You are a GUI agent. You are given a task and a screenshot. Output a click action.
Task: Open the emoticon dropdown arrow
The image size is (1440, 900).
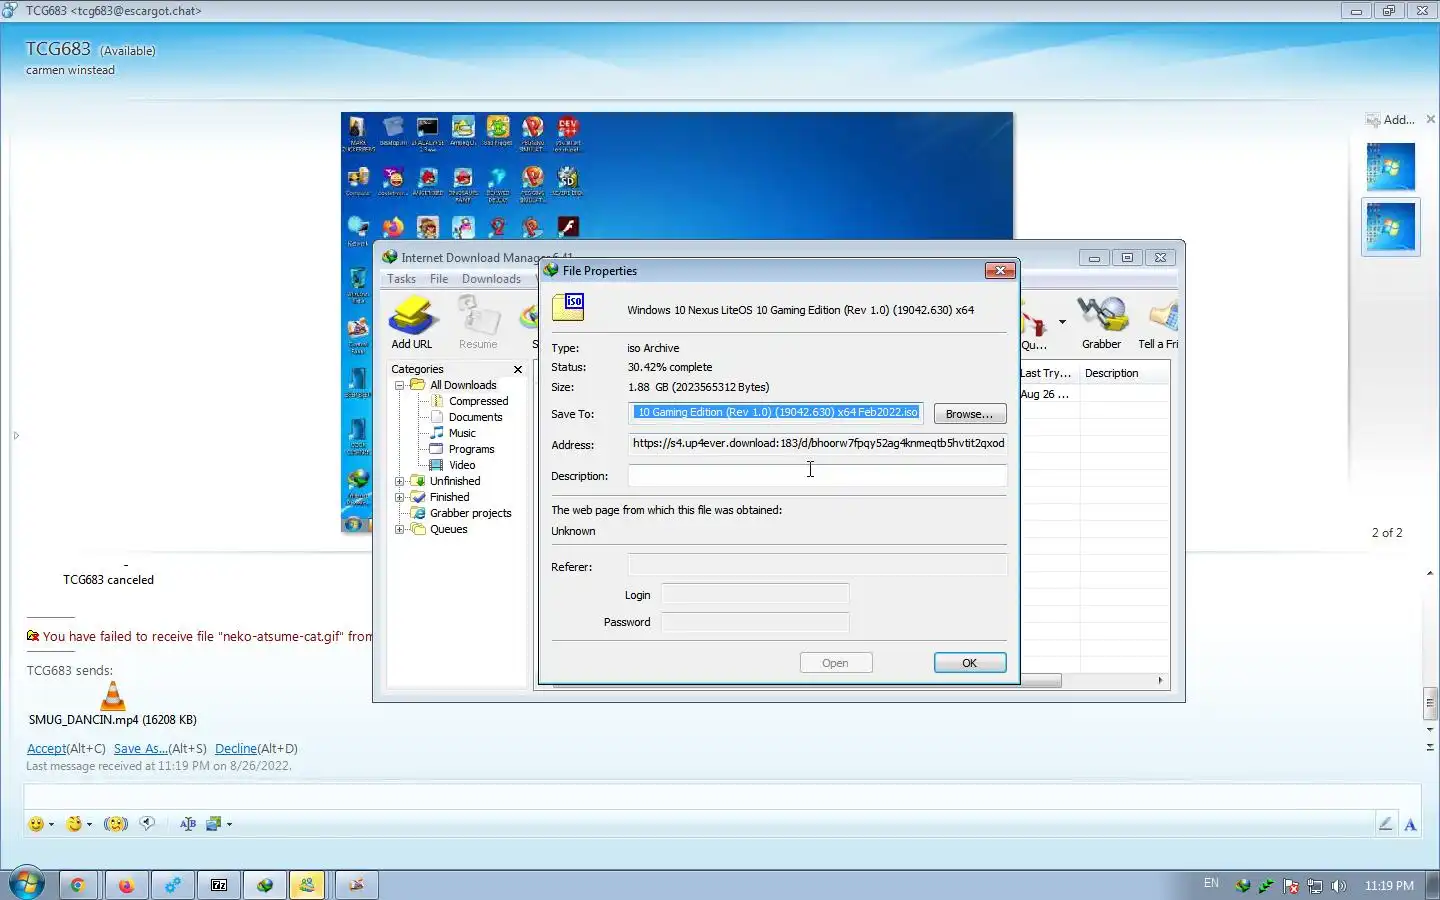(x=51, y=825)
